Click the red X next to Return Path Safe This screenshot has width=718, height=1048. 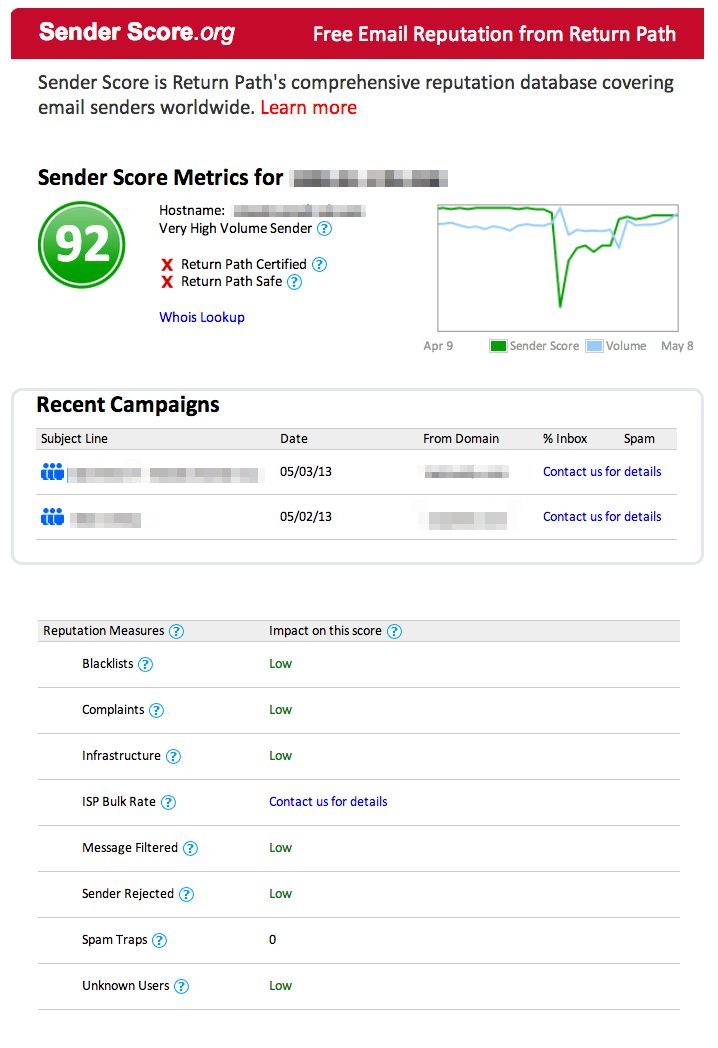[x=167, y=282]
